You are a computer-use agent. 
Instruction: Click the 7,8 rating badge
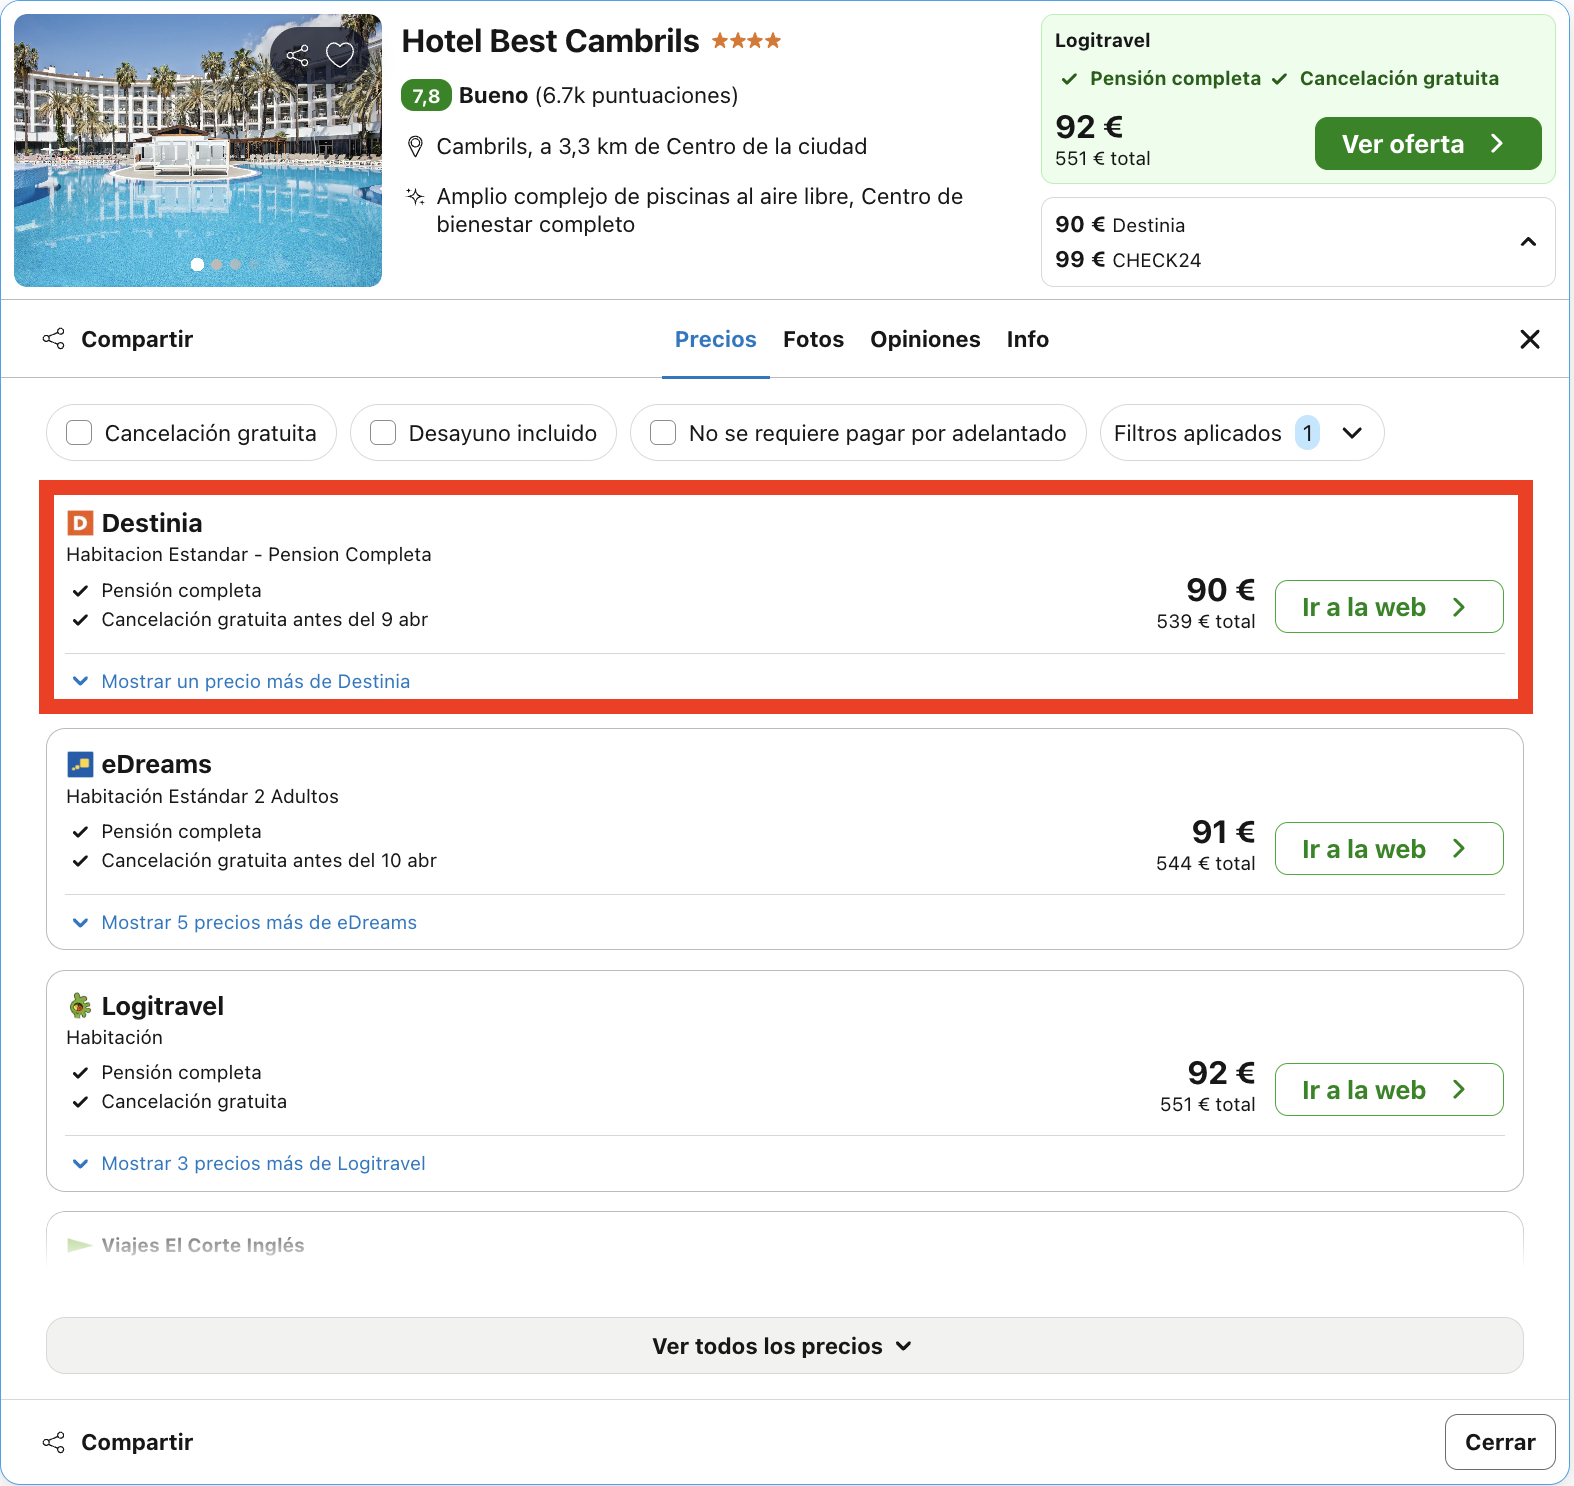click(426, 96)
